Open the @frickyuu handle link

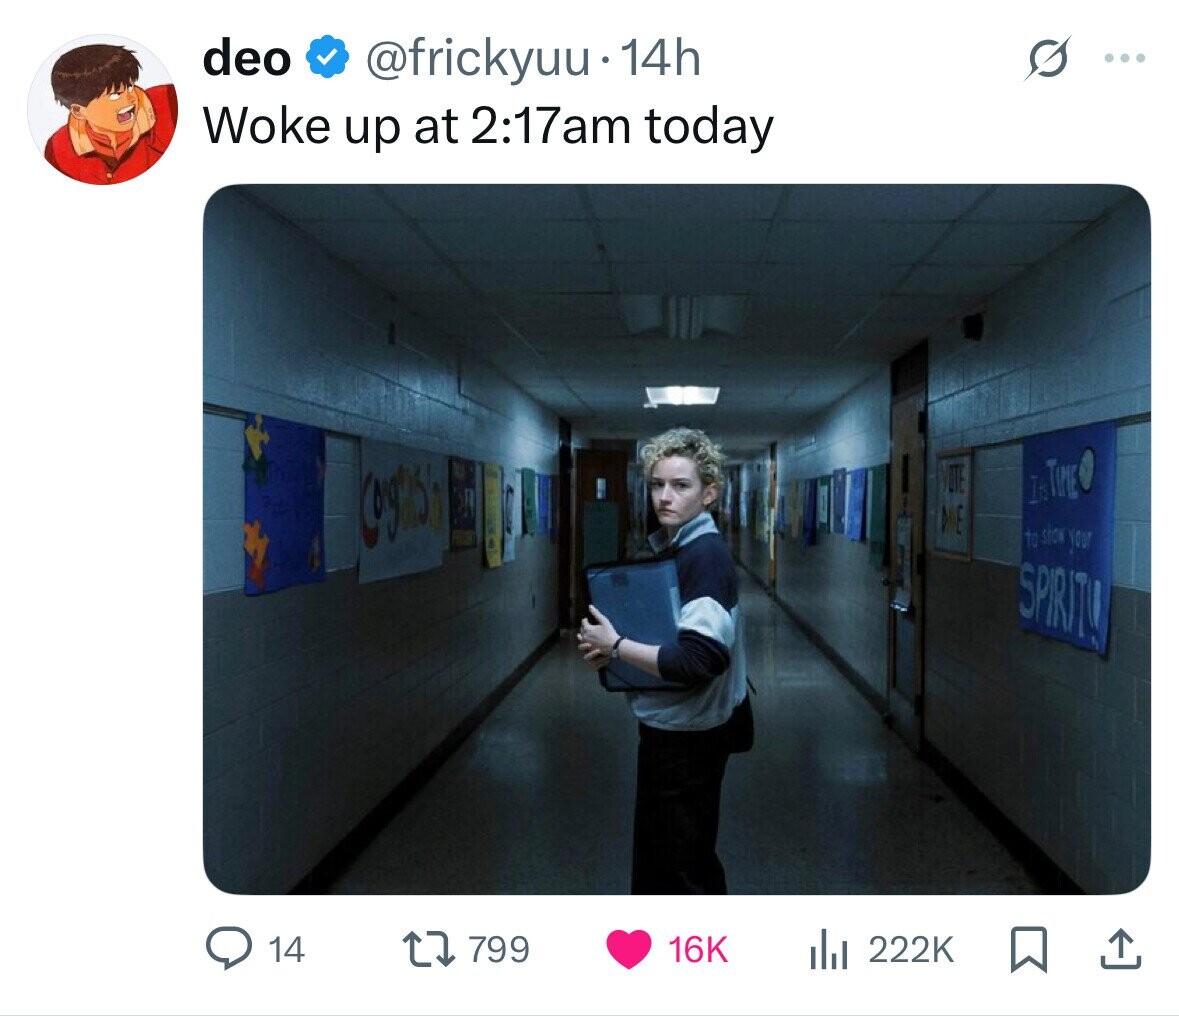[x=477, y=59]
